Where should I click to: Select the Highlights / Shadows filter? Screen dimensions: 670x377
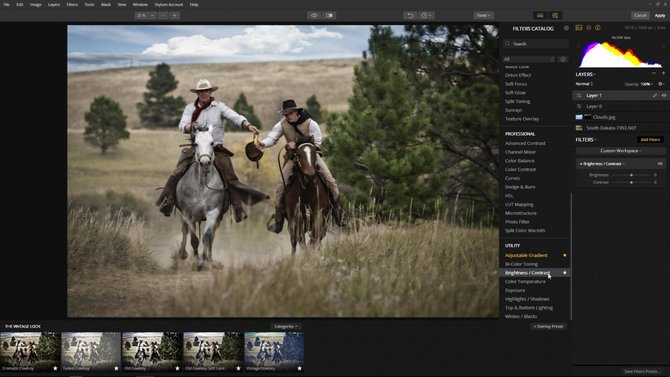[527, 299]
